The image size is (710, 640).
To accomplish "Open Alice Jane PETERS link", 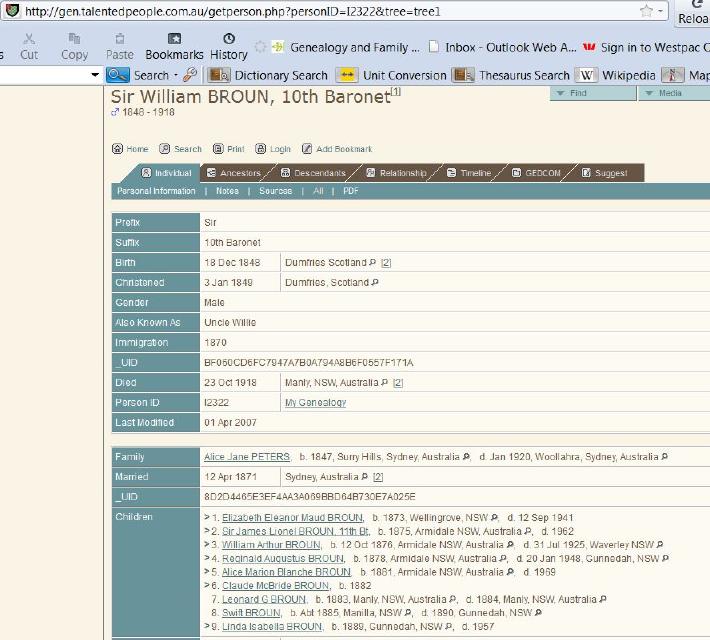I will pyautogui.click(x=247, y=457).
